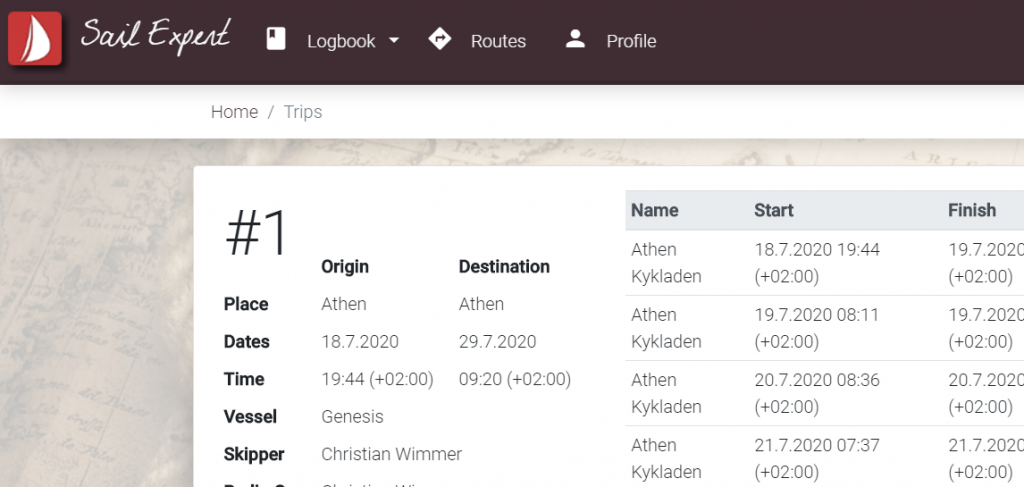Open the Profile page

(631, 41)
